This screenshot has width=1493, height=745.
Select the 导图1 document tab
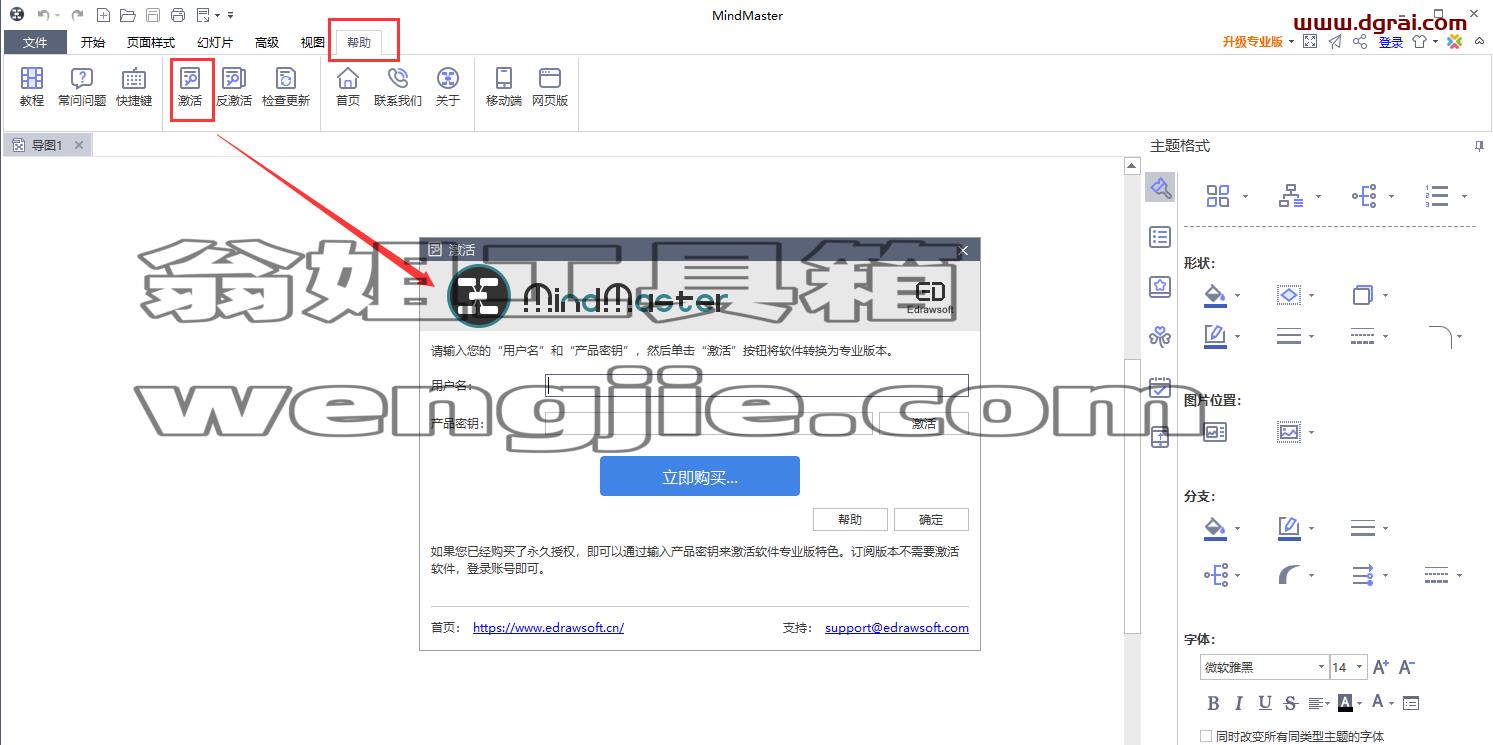(47, 145)
